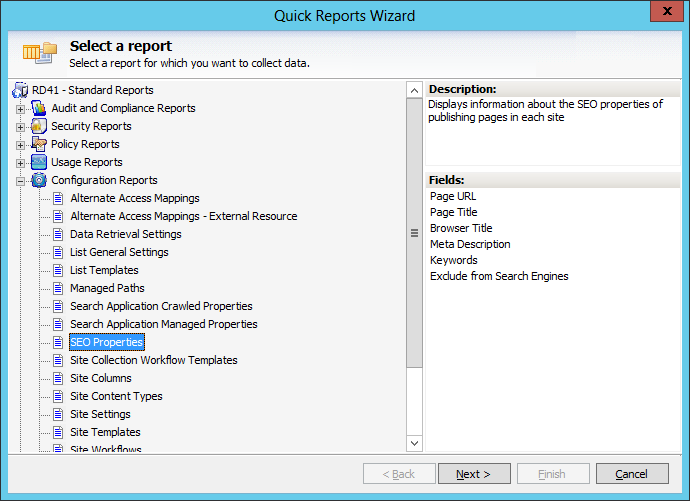Image resolution: width=690 pixels, height=501 pixels.
Task: Click the Policy Reports icon
Action: [x=39, y=144]
